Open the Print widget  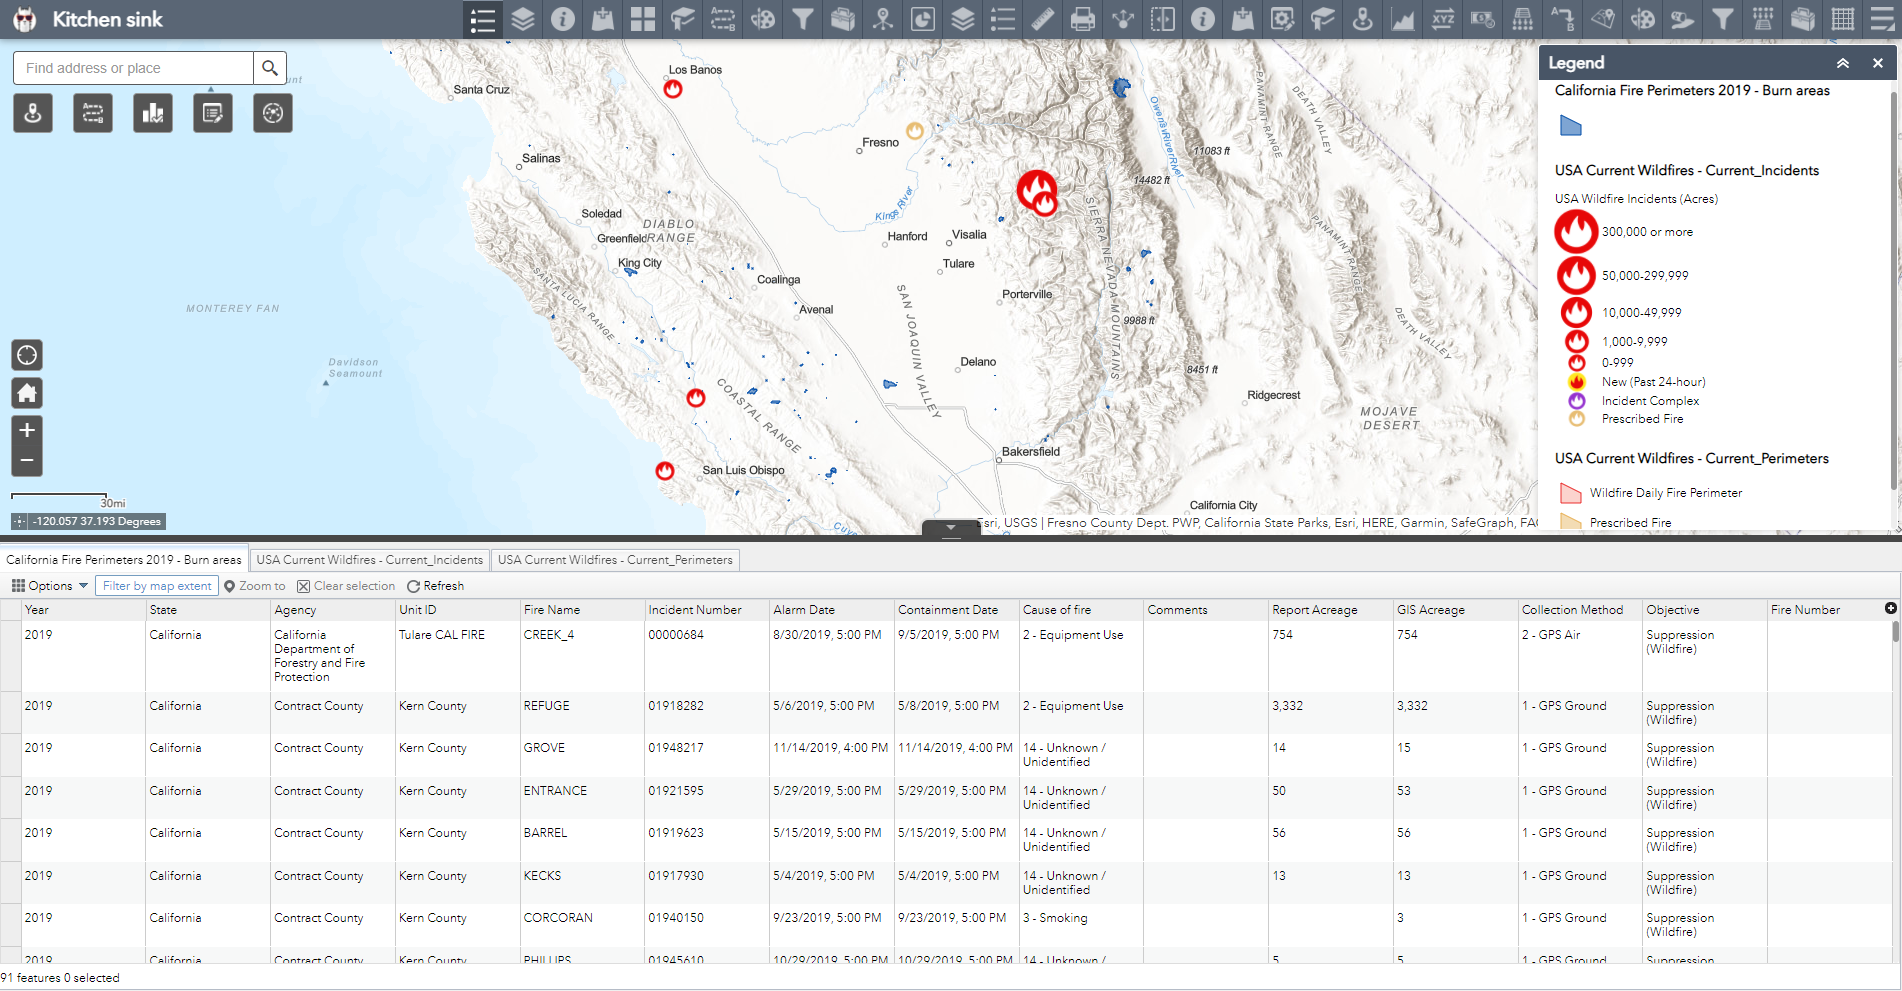1082,19
